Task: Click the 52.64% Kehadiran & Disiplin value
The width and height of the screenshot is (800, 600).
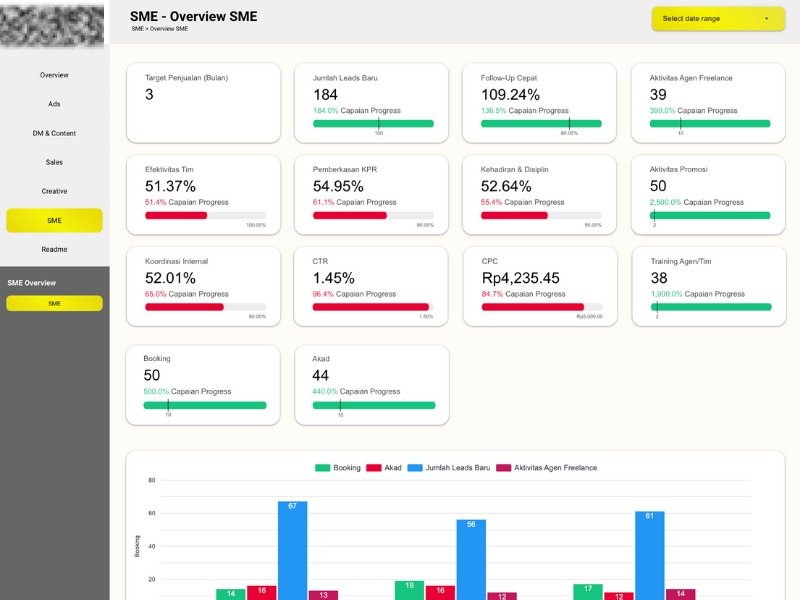Action: [x=506, y=187]
